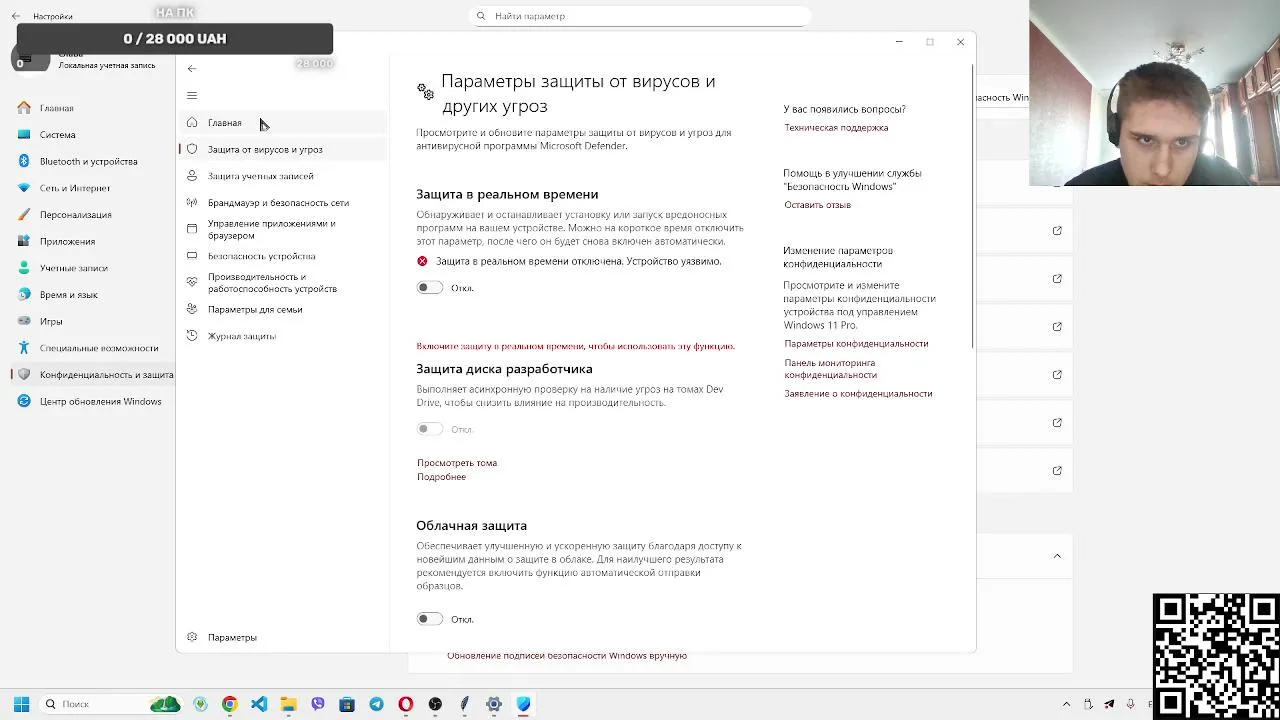The image size is (1280, 720).
Task: Open the Settings gear icon on the taskbar
Action: (x=494, y=704)
